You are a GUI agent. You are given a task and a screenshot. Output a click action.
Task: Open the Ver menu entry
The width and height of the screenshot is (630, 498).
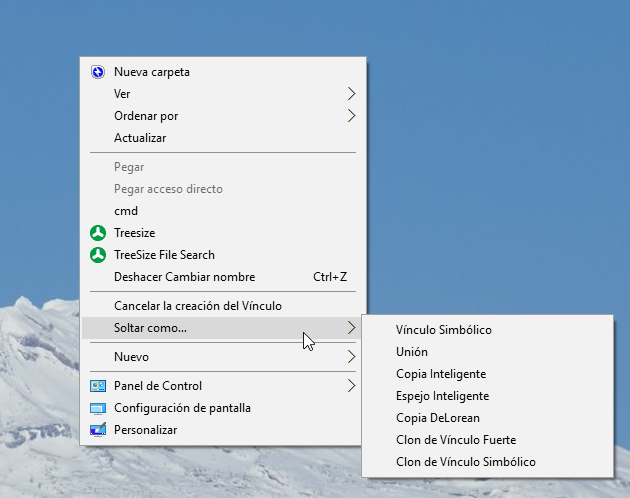[x=223, y=94]
